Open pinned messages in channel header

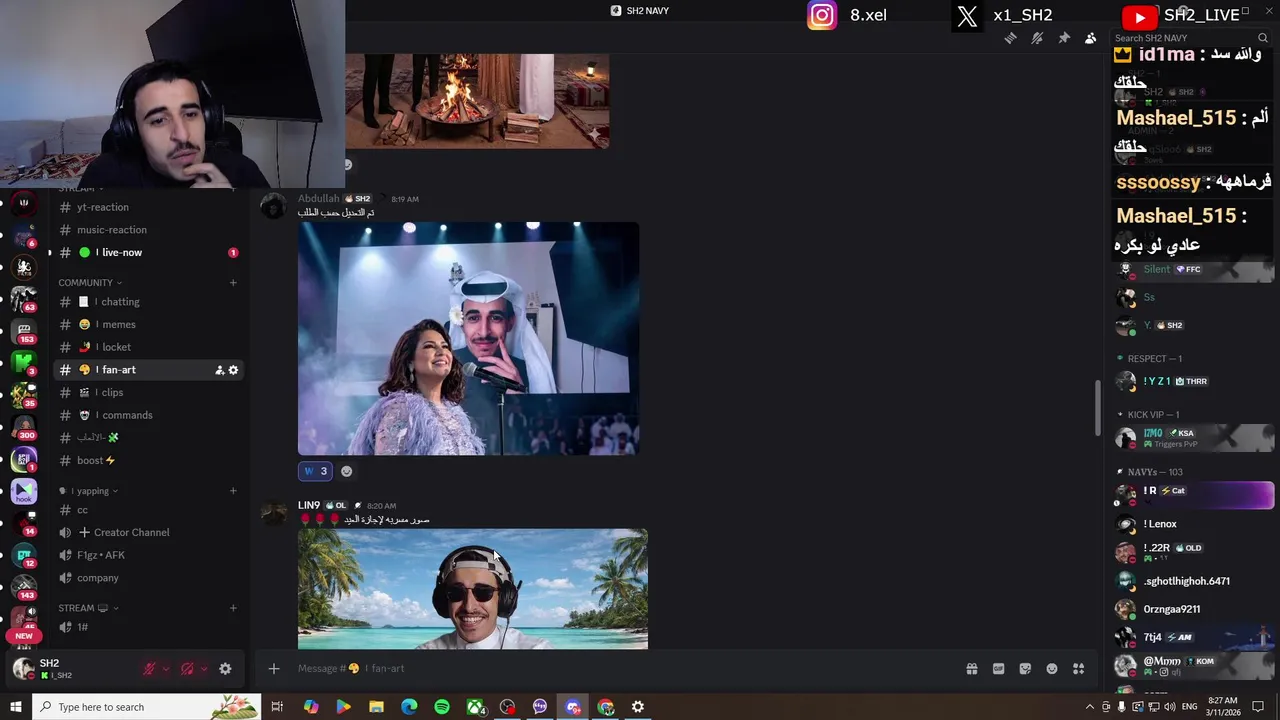tap(1064, 38)
